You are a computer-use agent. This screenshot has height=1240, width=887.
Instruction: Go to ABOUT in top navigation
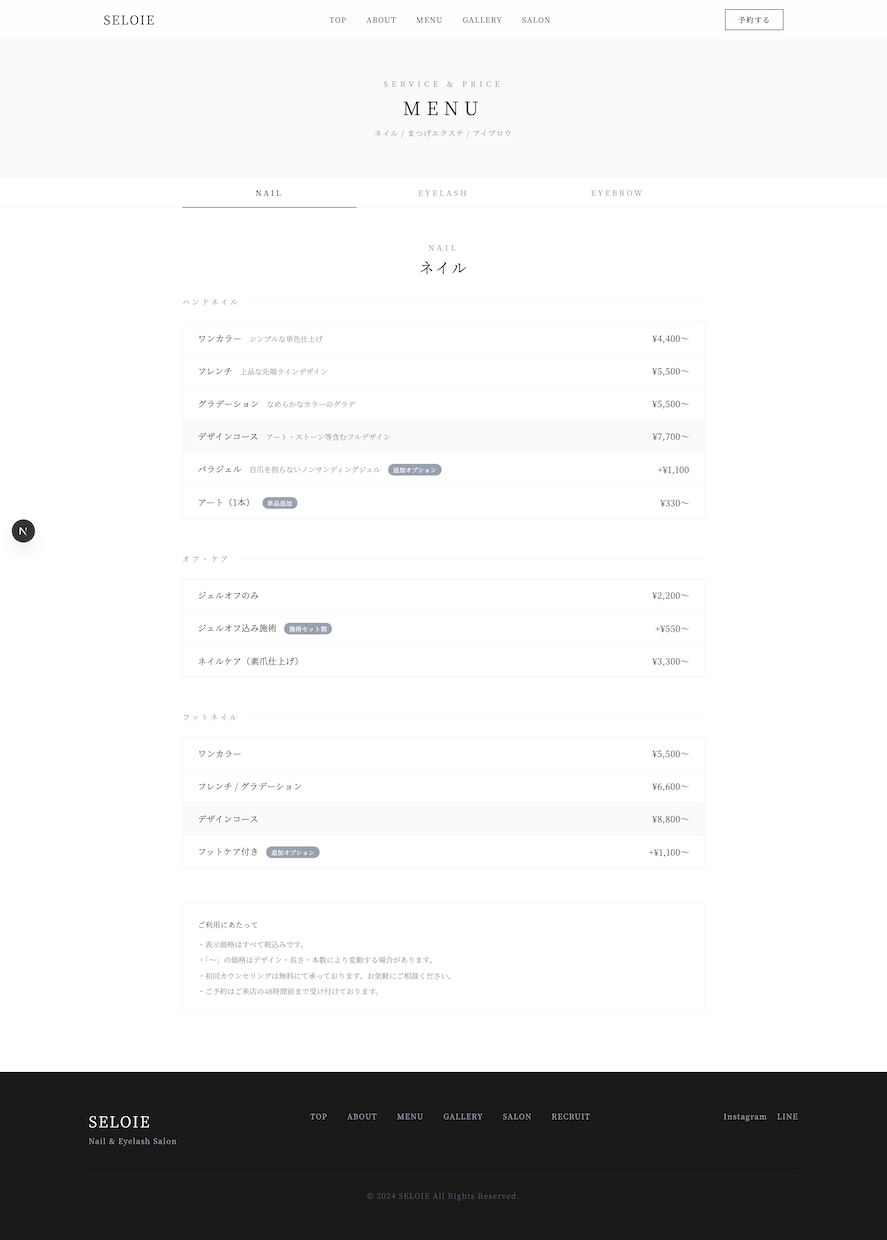pyautogui.click(x=381, y=20)
